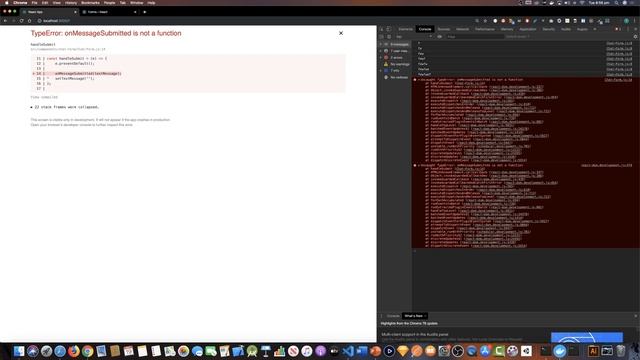Open react-dom.development.js link of second error
640x360 pixels.
click(x=607, y=165)
